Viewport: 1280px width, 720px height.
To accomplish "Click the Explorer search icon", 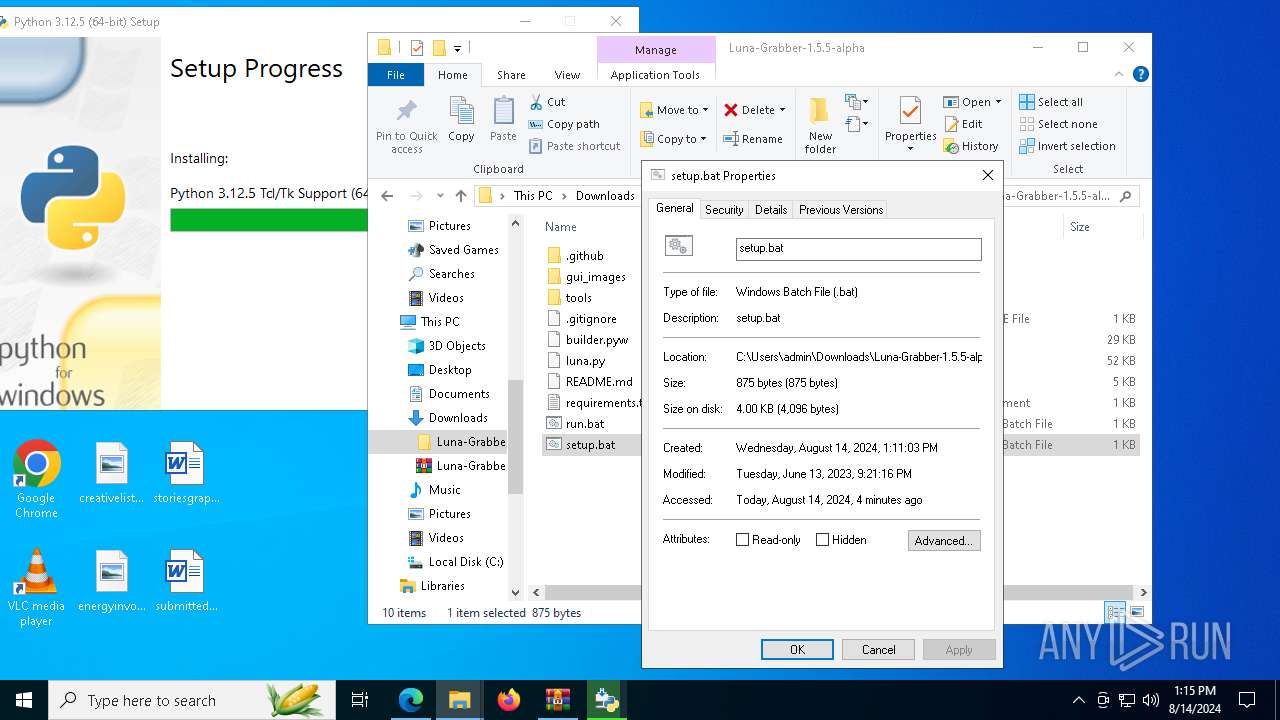I will (x=1126, y=196).
